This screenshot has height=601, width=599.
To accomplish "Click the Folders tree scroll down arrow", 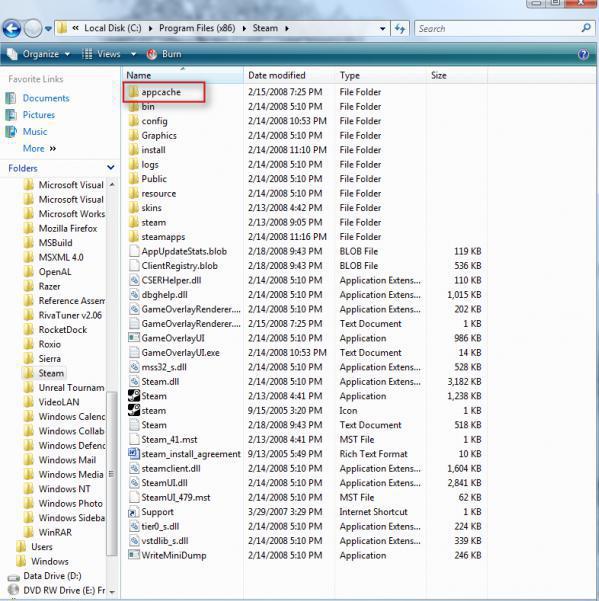I will coord(112,592).
